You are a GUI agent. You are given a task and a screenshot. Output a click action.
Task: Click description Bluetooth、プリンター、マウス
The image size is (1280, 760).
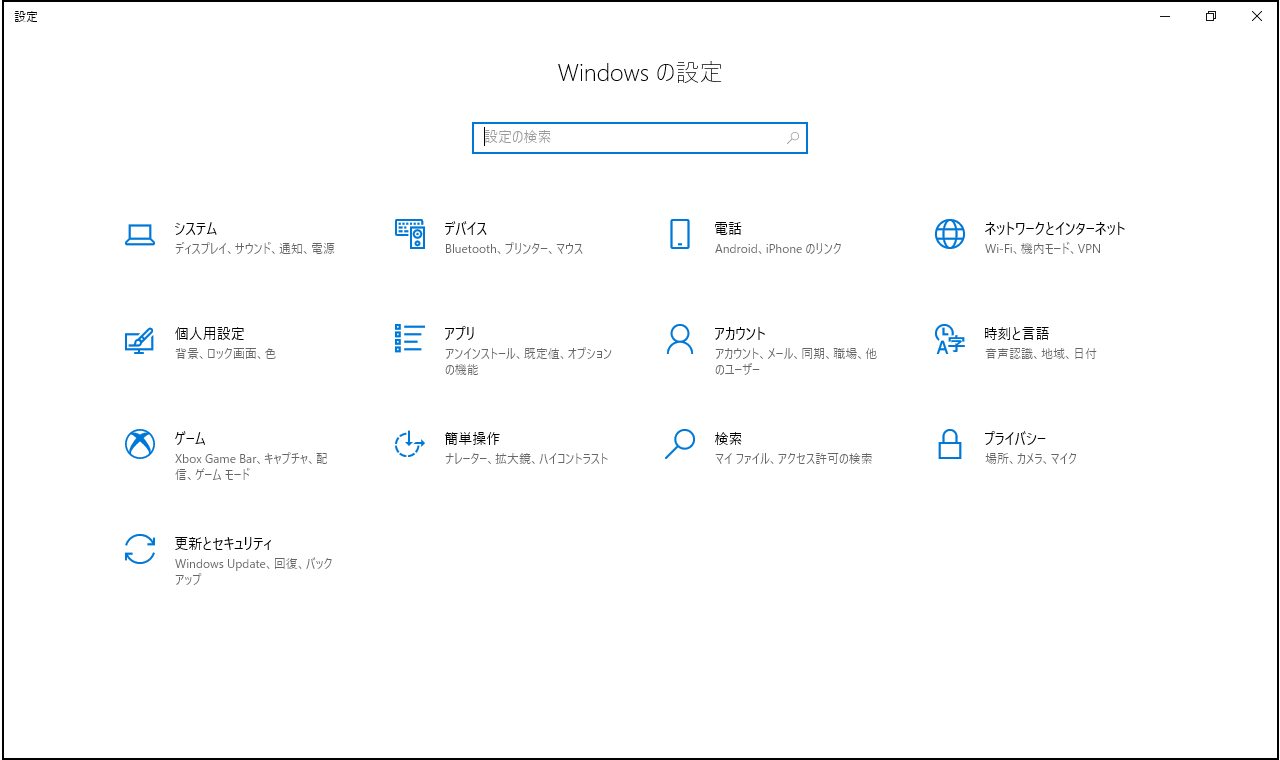(x=514, y=249)
